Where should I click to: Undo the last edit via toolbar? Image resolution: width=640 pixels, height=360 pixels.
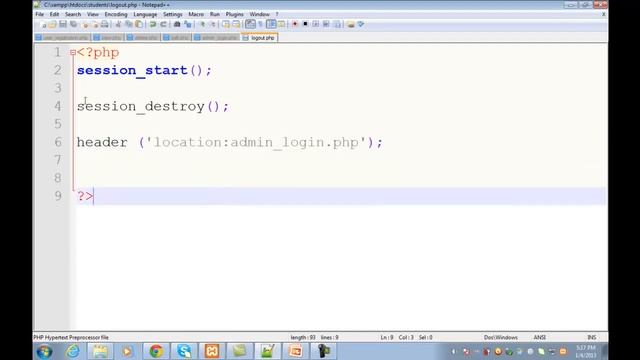pos(153,24)
